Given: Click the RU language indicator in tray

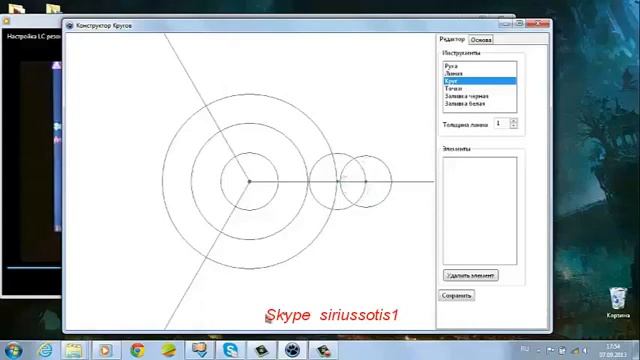Looking at the screenshot, I should (x=525, y=349).
